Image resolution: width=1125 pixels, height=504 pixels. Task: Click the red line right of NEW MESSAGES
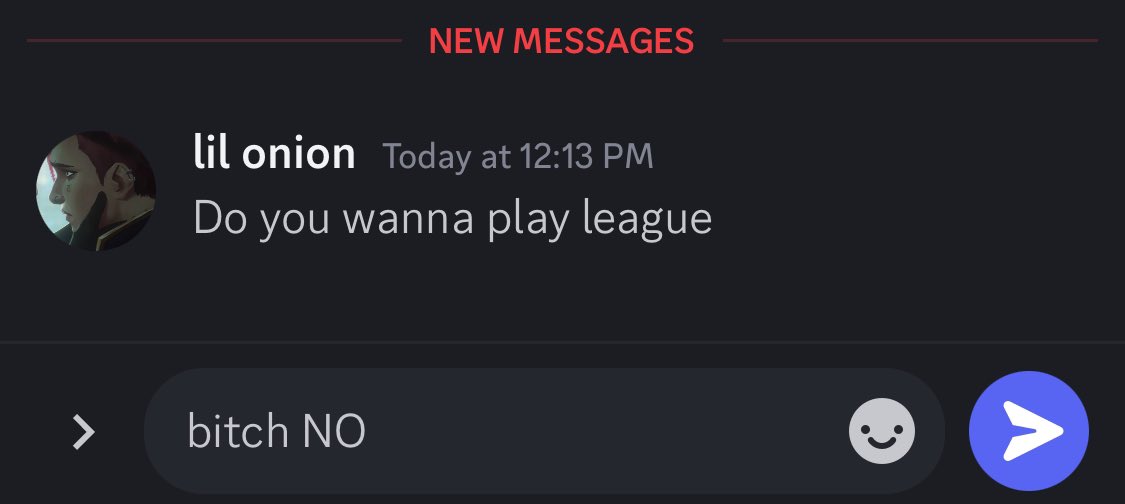[x=910, y=40]
